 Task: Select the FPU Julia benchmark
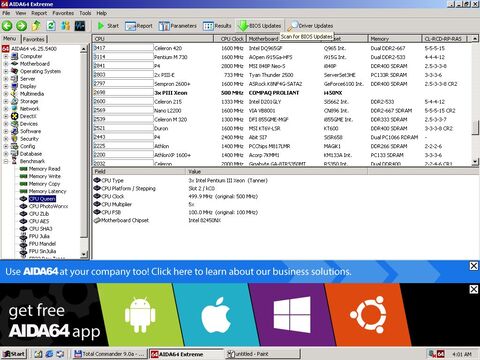[x=39, y=236]
